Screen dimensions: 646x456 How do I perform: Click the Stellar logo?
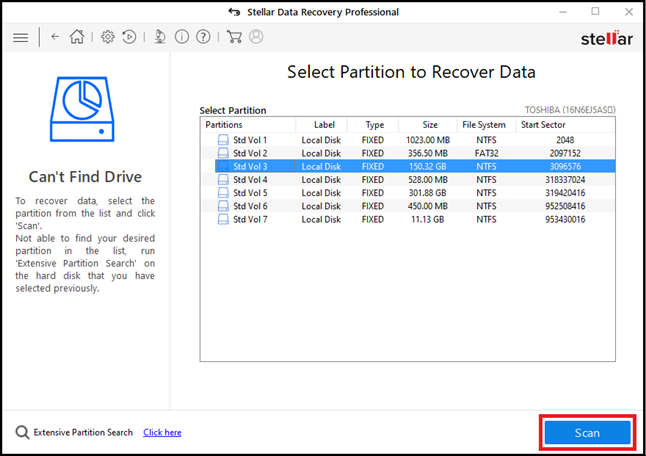click(606, 38)
